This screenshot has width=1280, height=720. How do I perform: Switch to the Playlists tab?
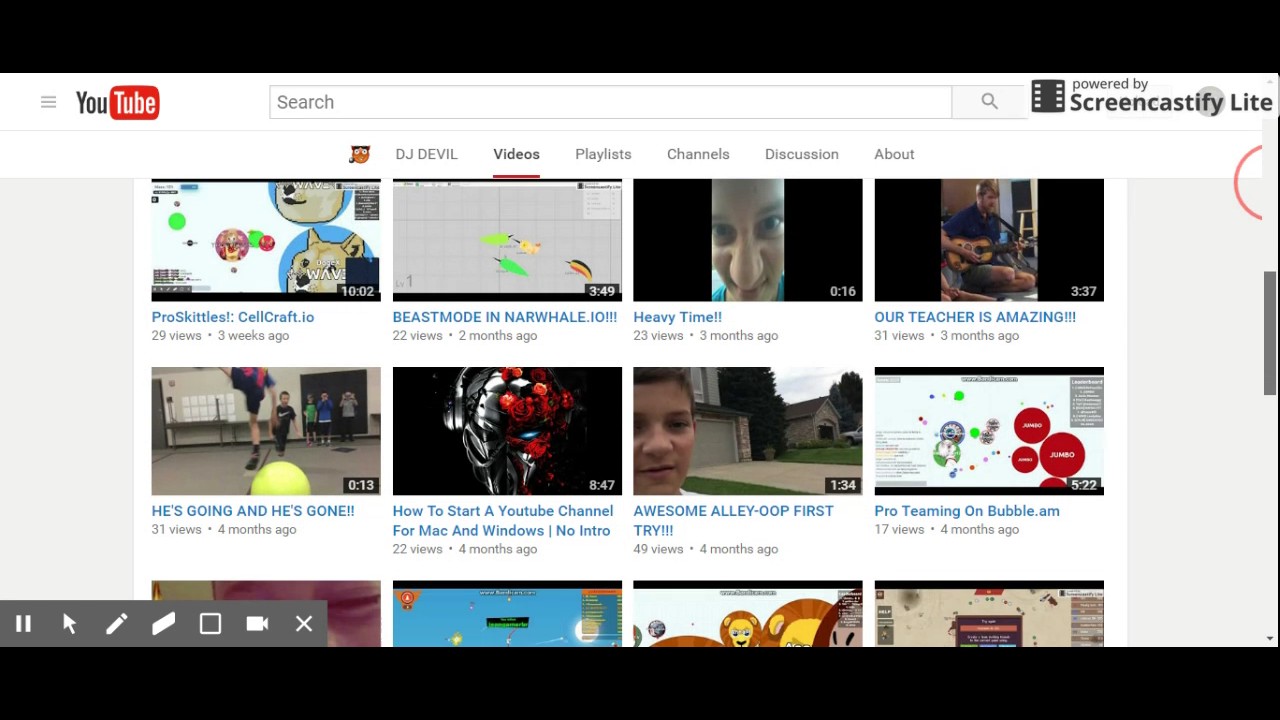pyautogui.click(x=603, y=154)
